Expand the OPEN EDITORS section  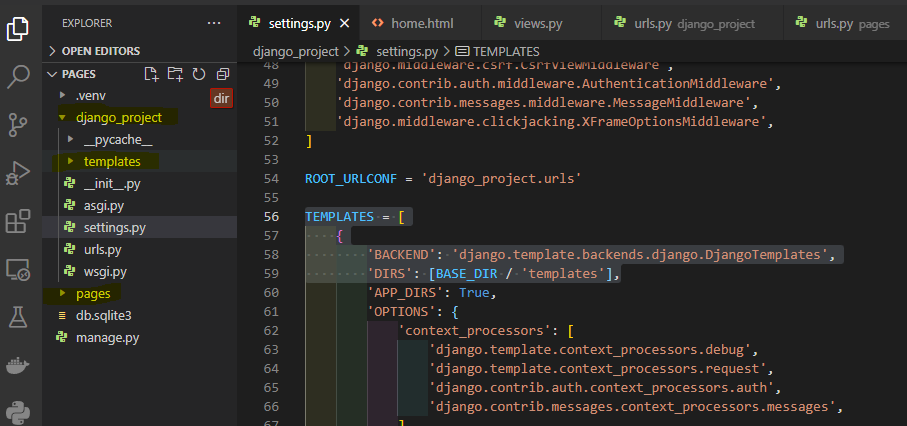[139, 51]
